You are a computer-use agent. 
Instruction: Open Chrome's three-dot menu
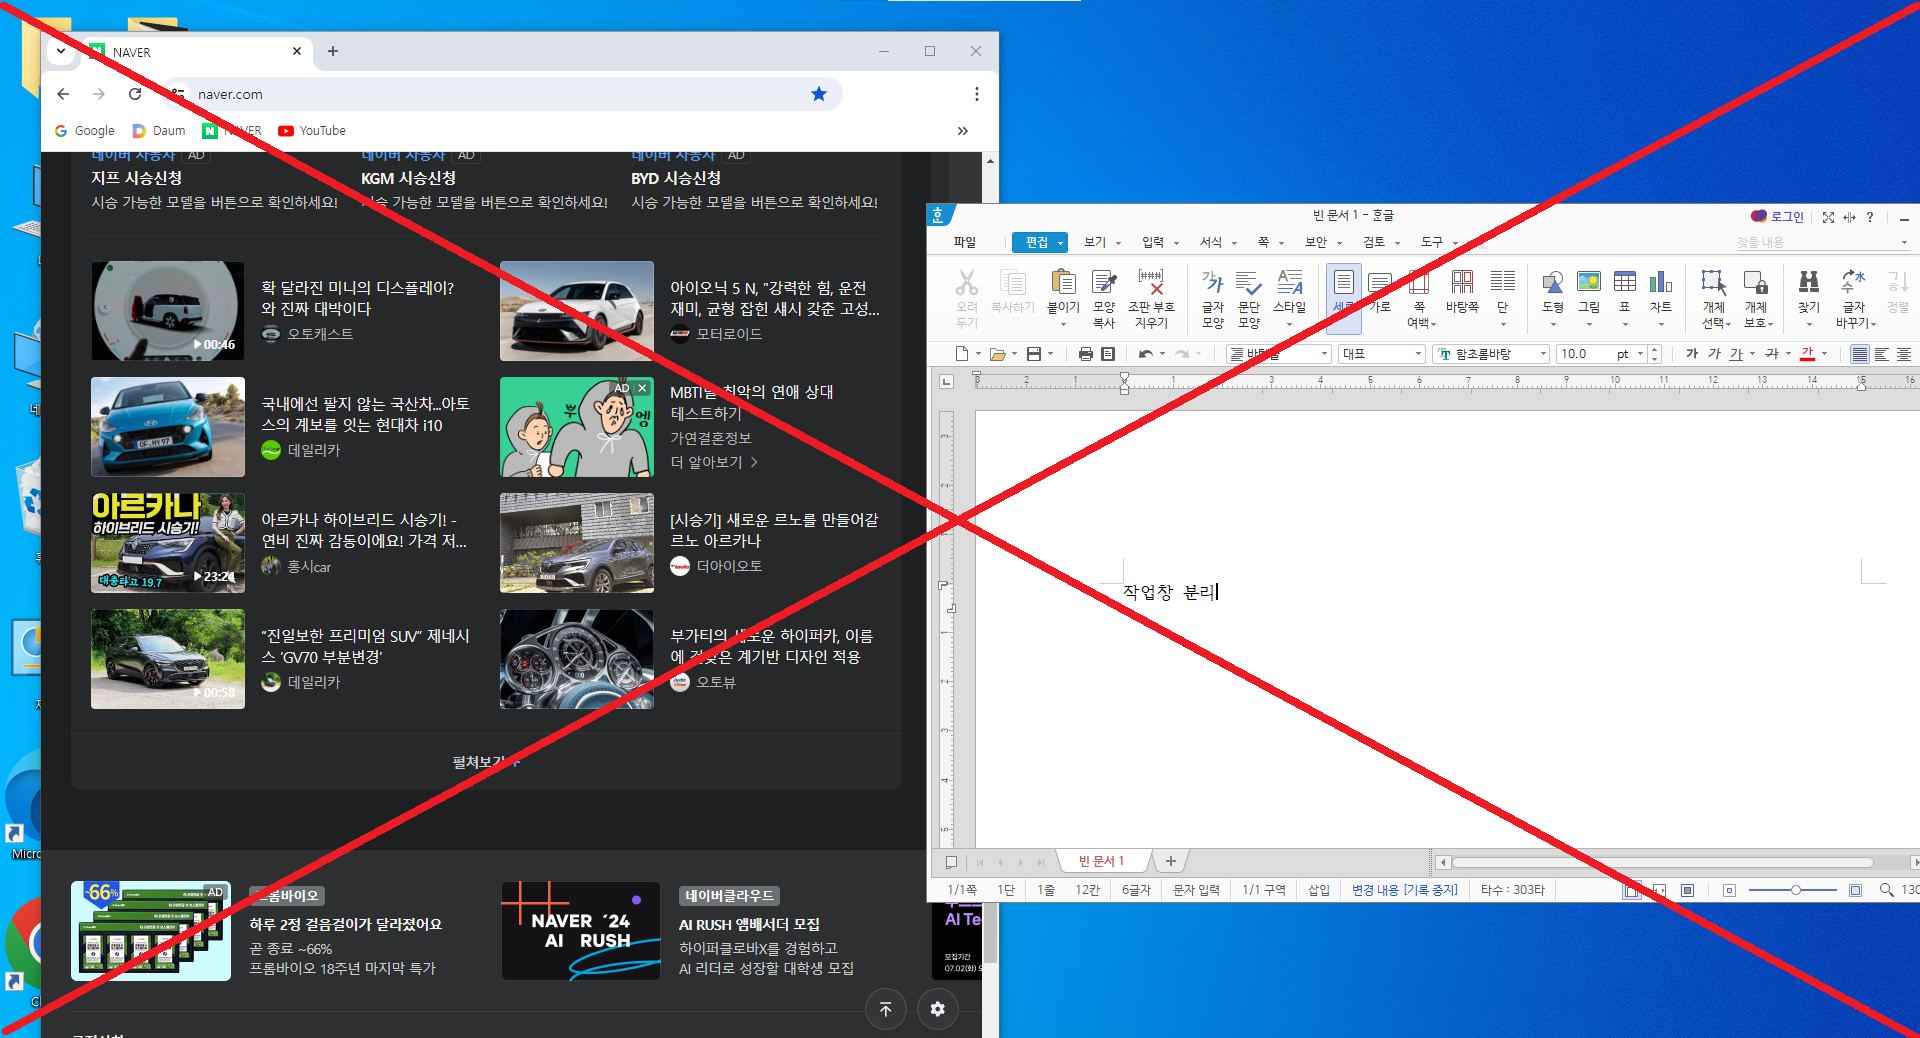click(x=976, y=94)
